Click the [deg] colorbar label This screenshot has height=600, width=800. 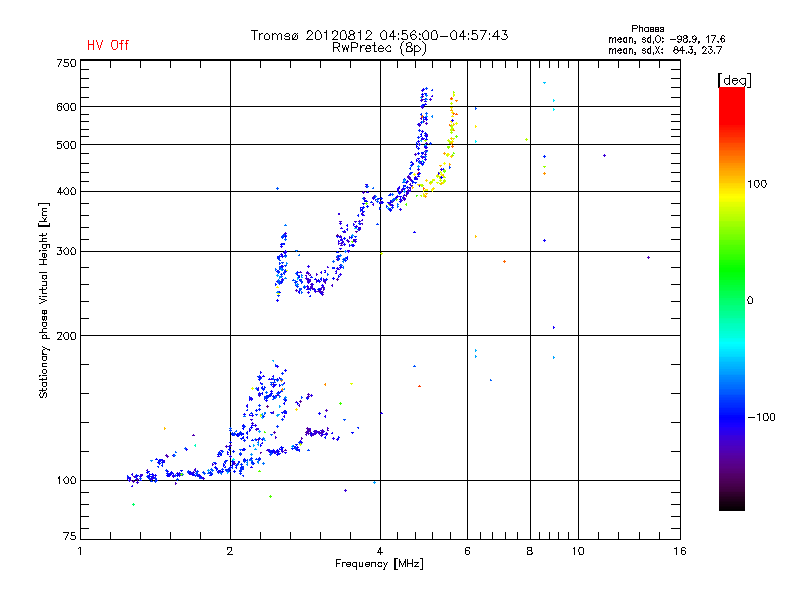pyautogui.click(x=734, y=81)
